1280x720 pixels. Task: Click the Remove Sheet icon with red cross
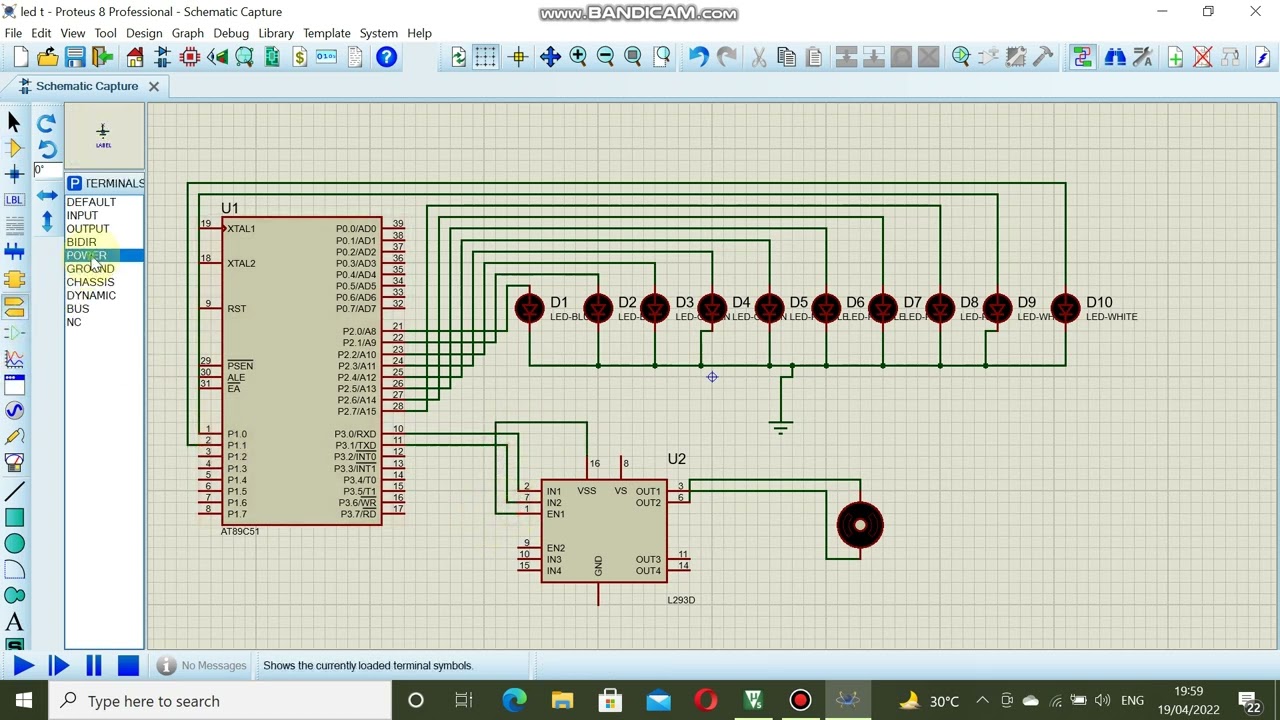[x=1202, y=57]
